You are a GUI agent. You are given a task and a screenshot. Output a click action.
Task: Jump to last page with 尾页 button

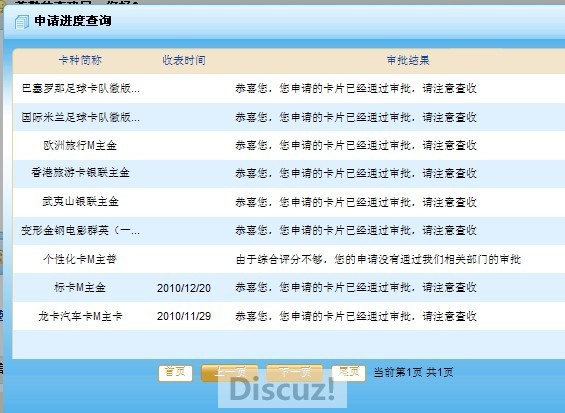point(348,373)
